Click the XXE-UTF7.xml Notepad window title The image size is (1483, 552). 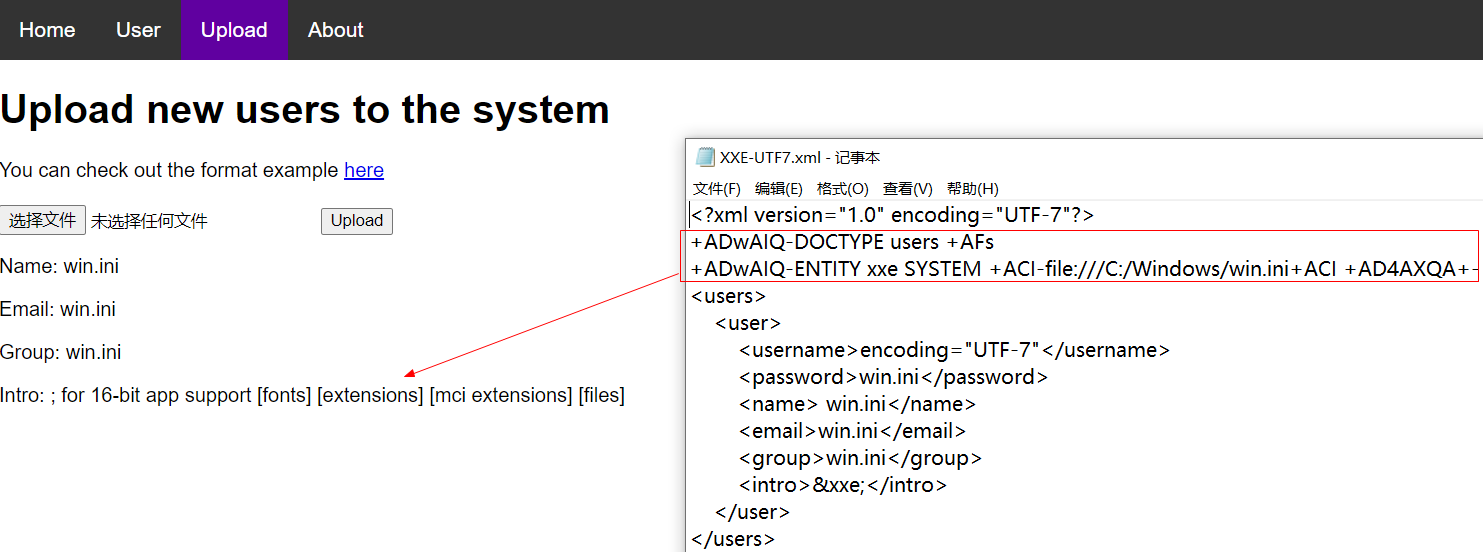800,157
